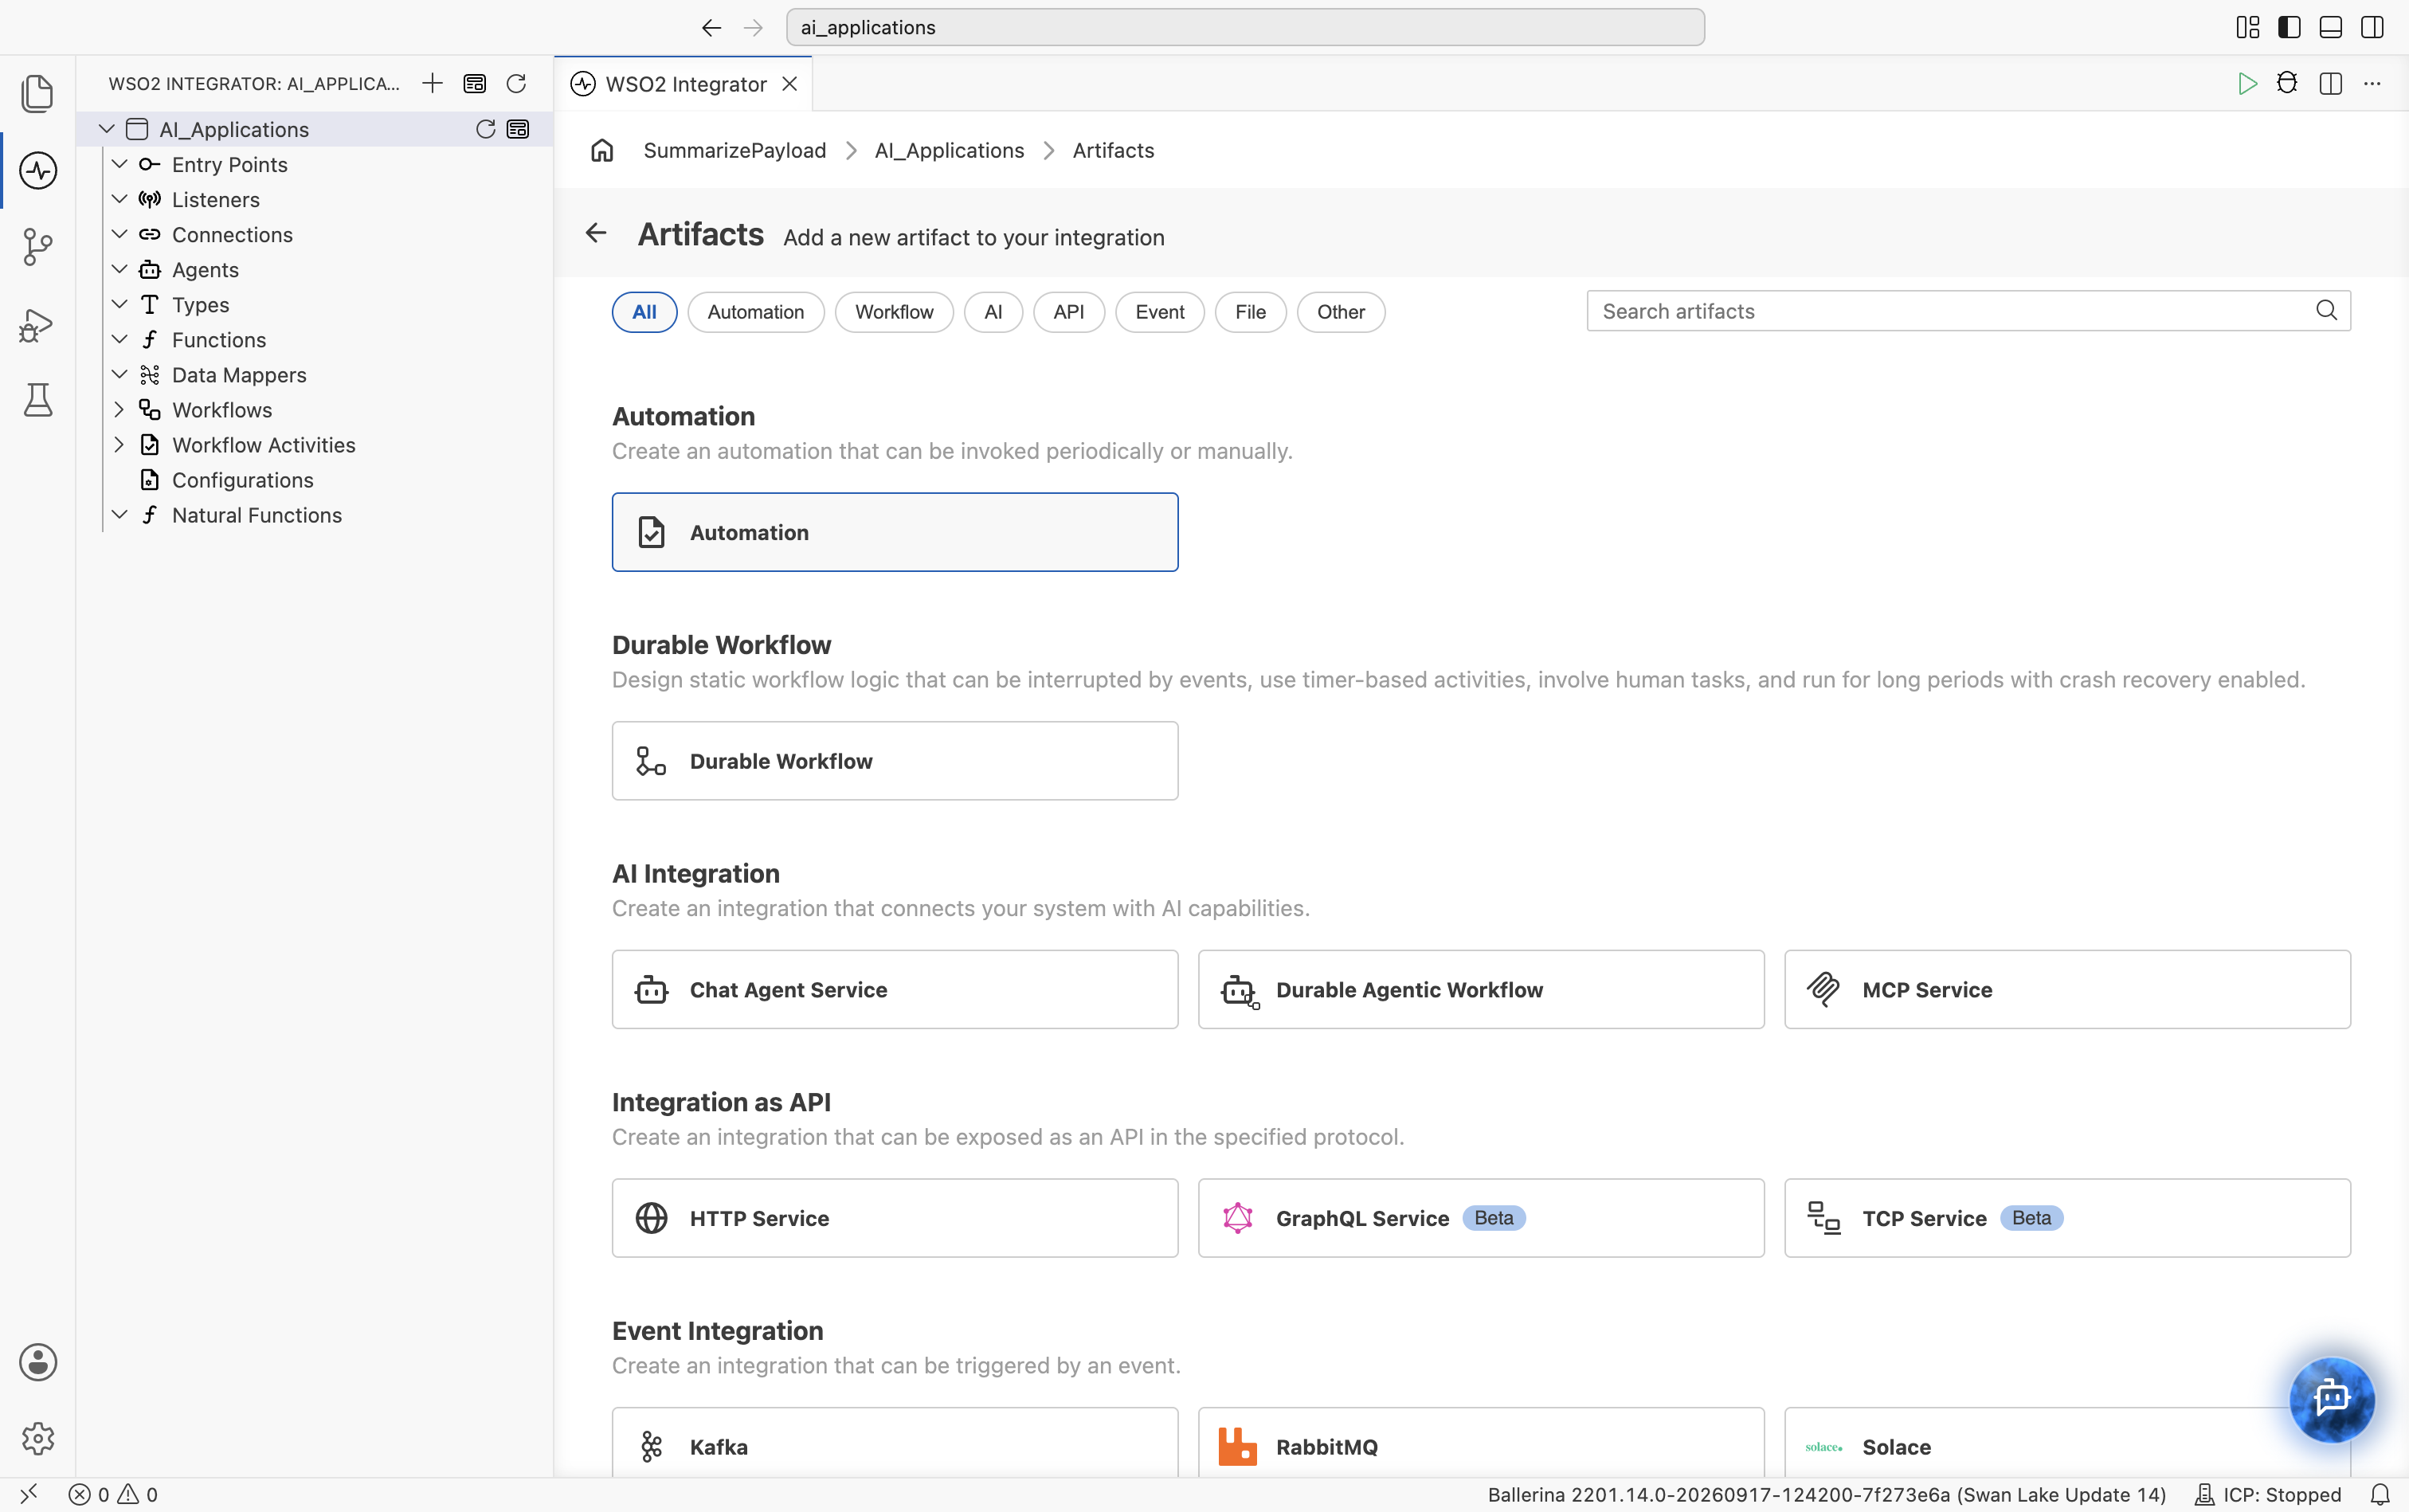This screenshot has width=2409, height=1512.
Task: Open the Accounts icon in activity bar
Action: pos(38,1362)
